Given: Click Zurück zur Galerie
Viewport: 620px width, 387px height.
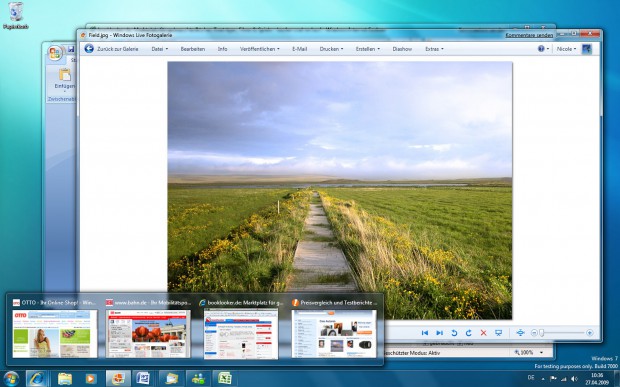Looking at the screenshot, I should [117, 49].
